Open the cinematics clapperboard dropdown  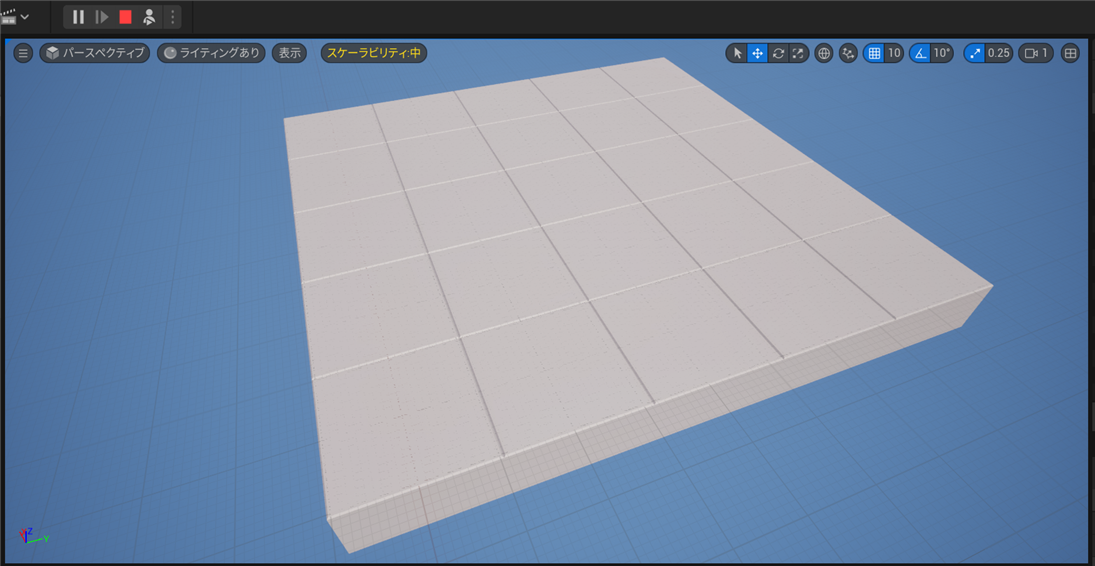point(15,17)
